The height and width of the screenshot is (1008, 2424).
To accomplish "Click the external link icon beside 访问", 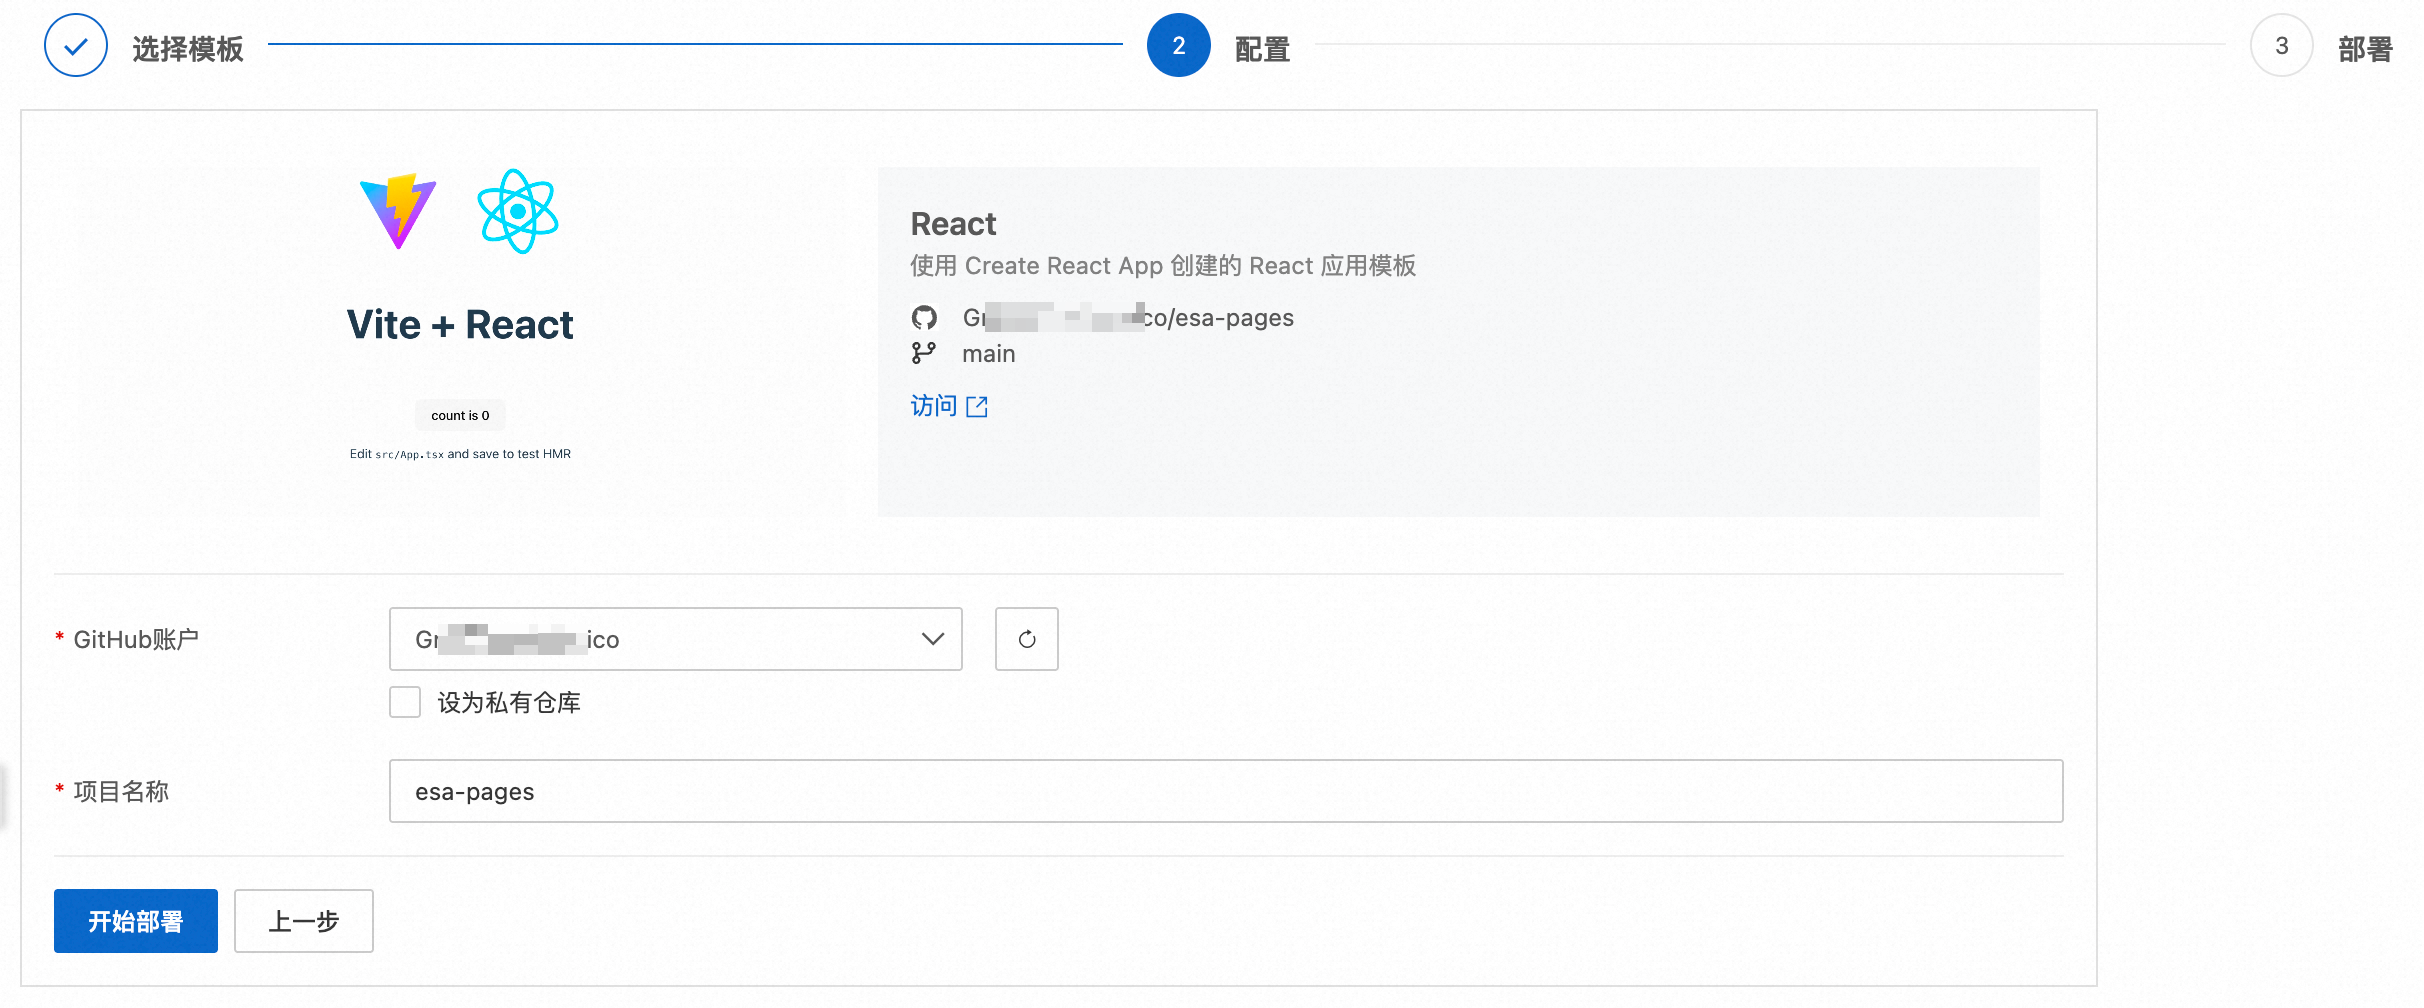I will click(977, 406).
